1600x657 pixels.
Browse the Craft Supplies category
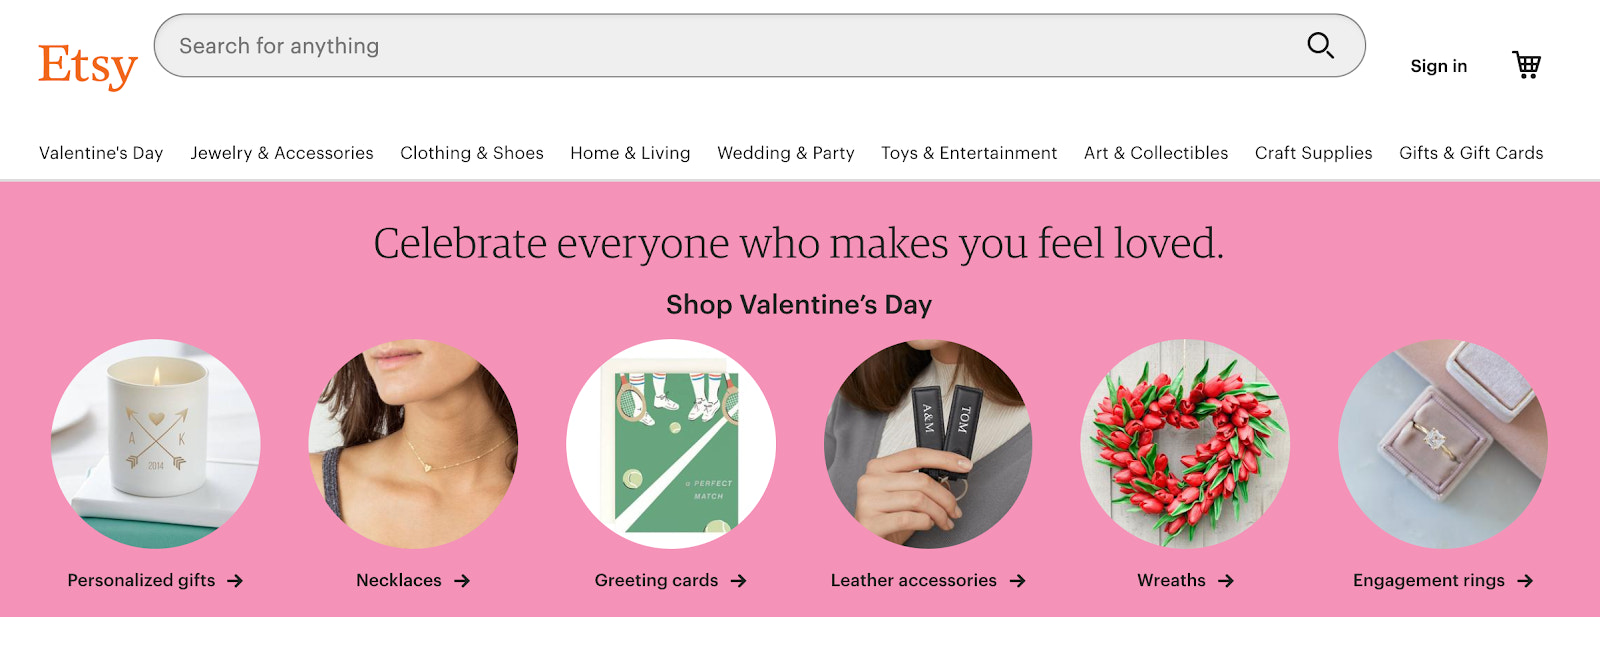pos(1312,153)
